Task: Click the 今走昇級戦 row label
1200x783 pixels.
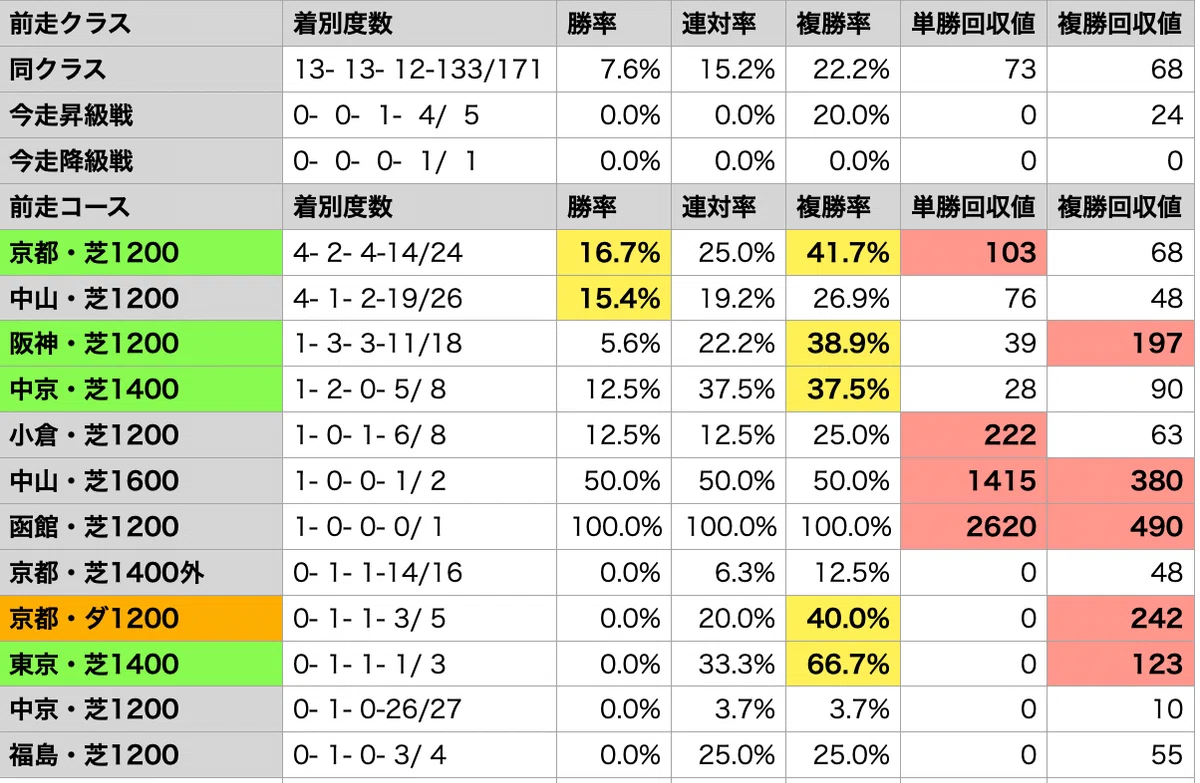Action: (141, 115)
